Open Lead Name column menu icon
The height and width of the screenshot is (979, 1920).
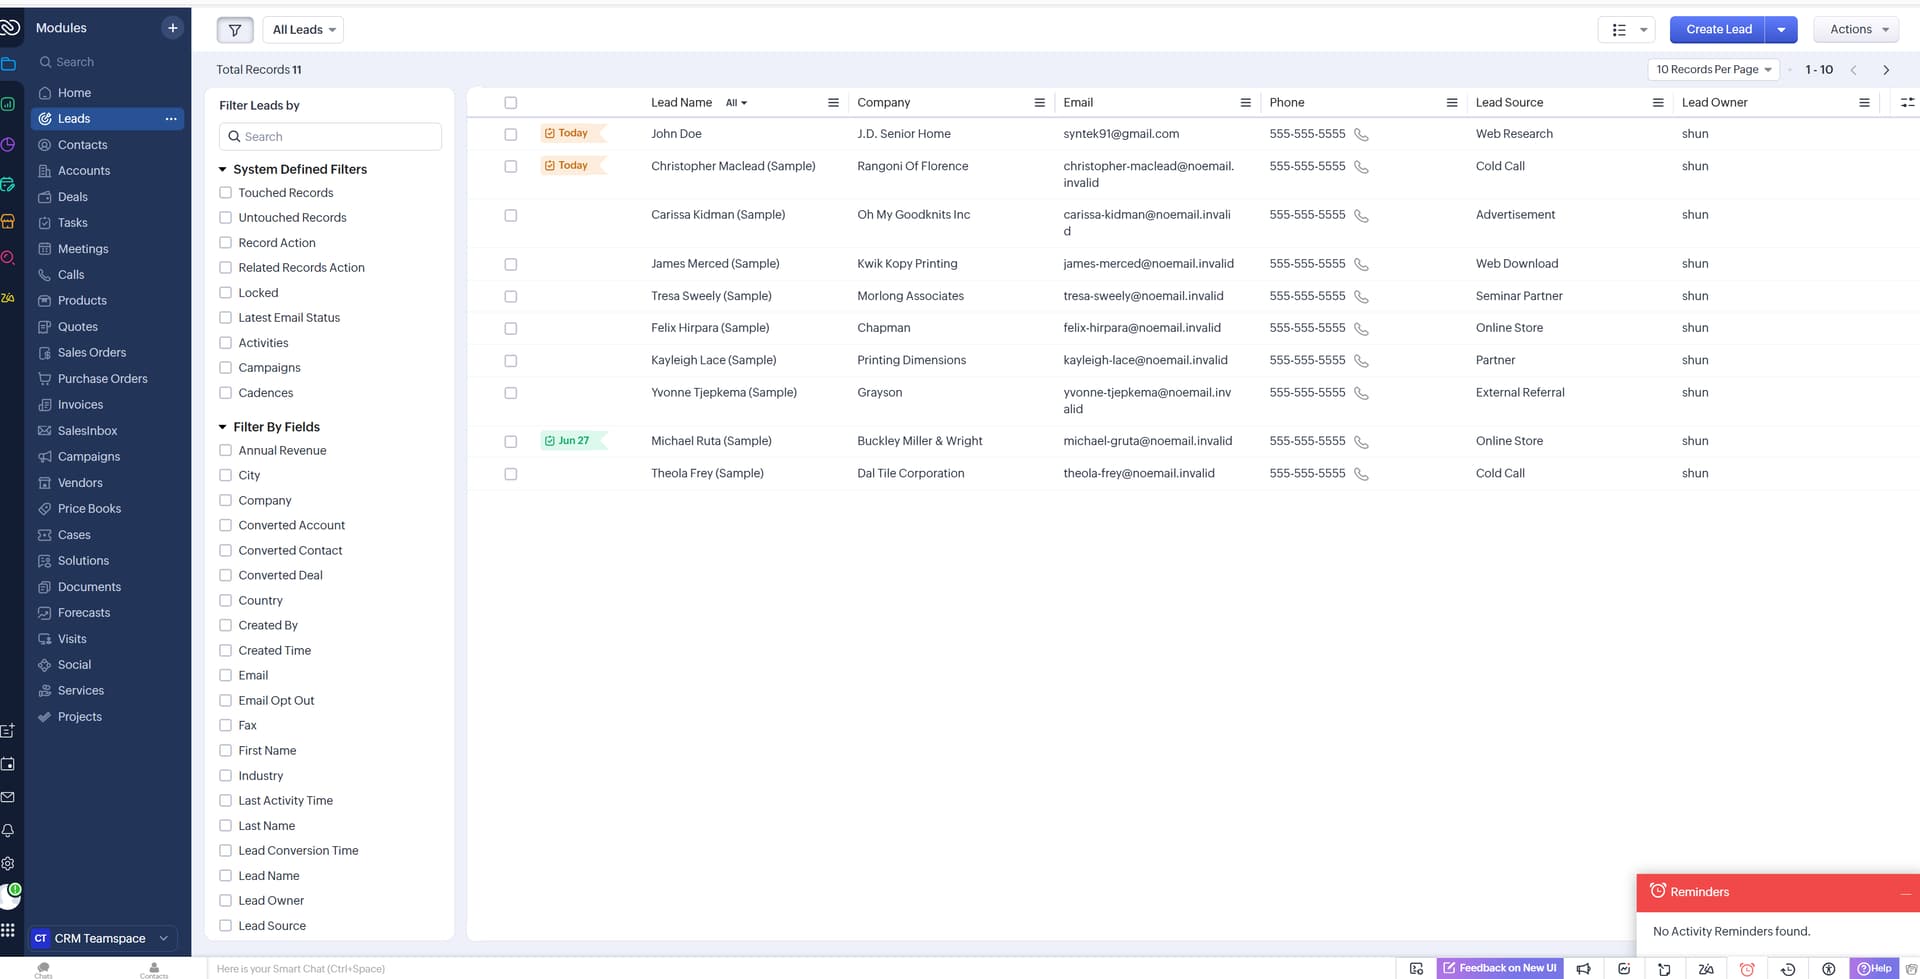click(x=833, y=103)
